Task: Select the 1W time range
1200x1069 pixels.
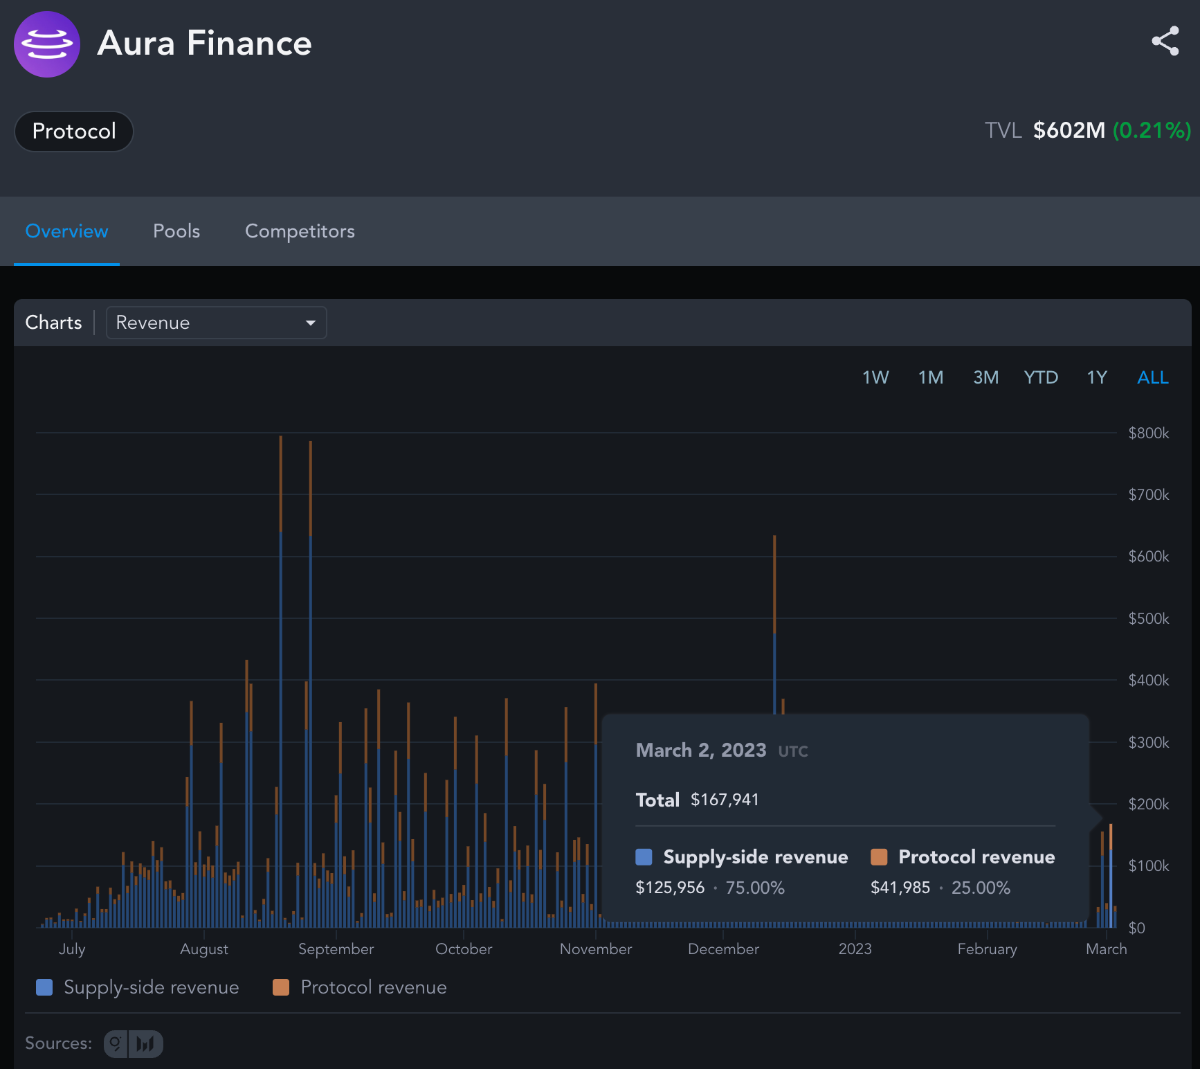Action: coord(875,377)
